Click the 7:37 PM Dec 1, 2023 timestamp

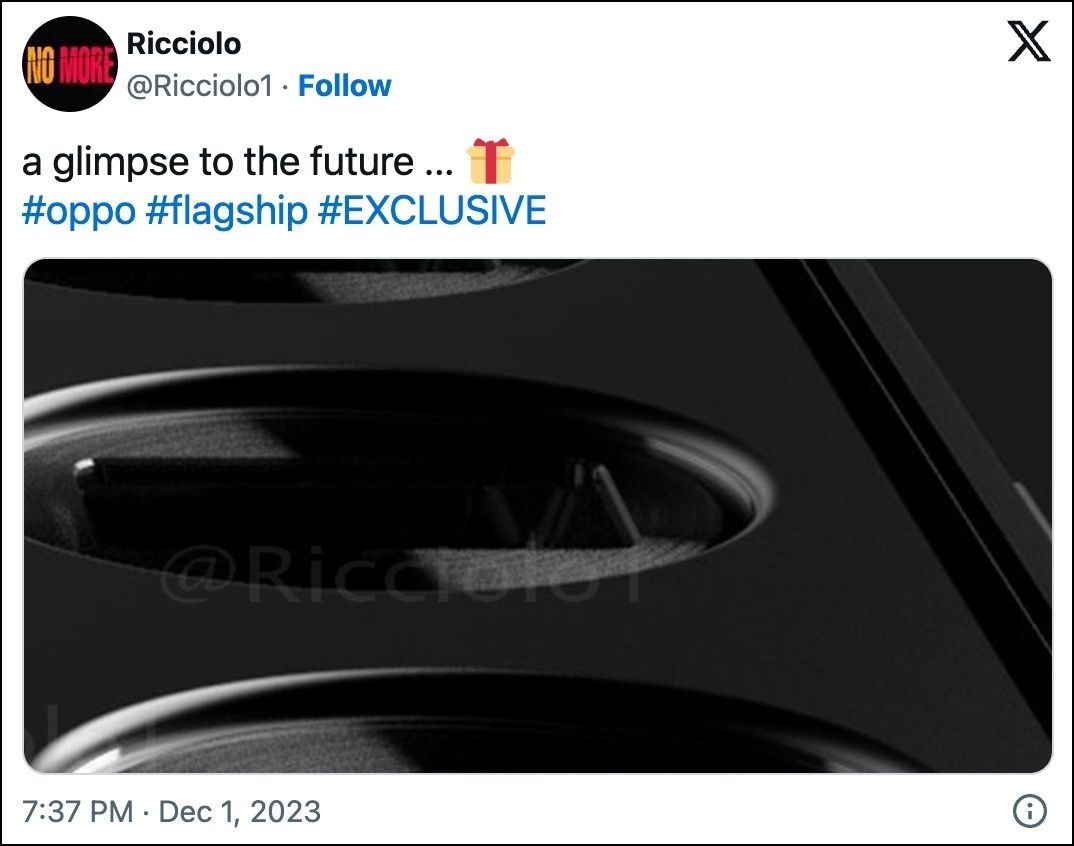point(171,812)
